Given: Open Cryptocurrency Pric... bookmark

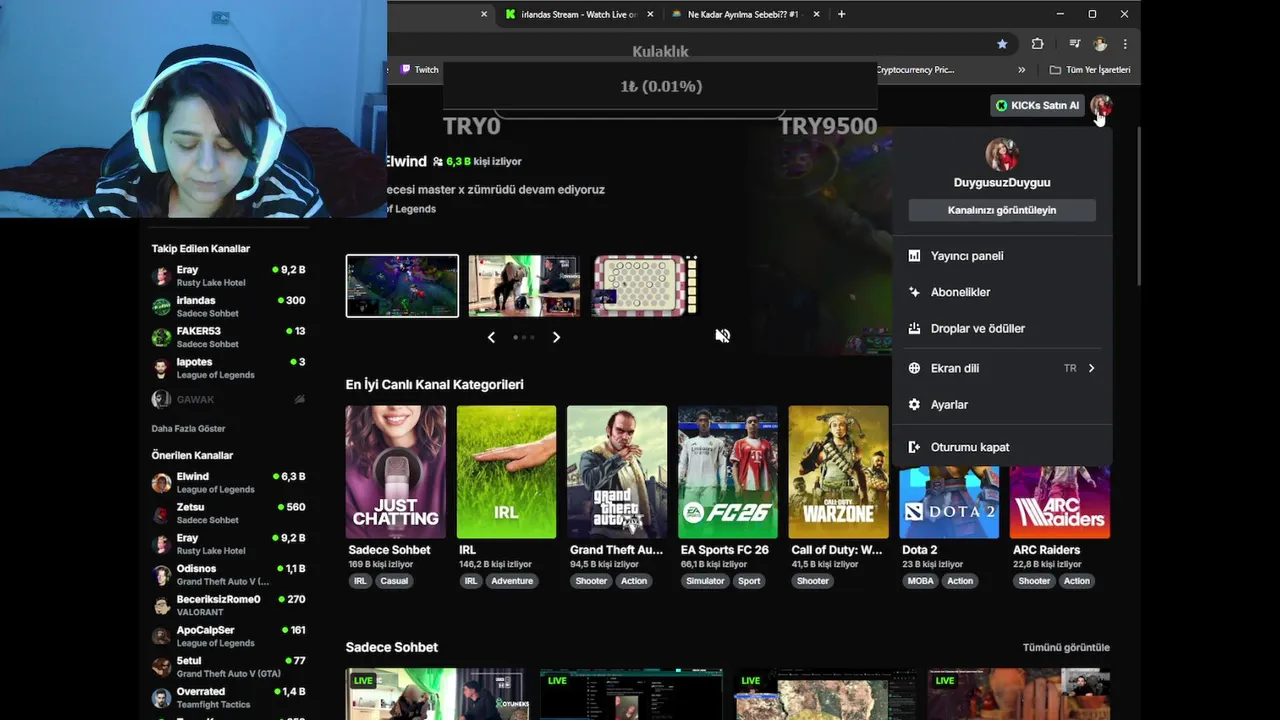Looking at the screenshot, I should 915,70.
